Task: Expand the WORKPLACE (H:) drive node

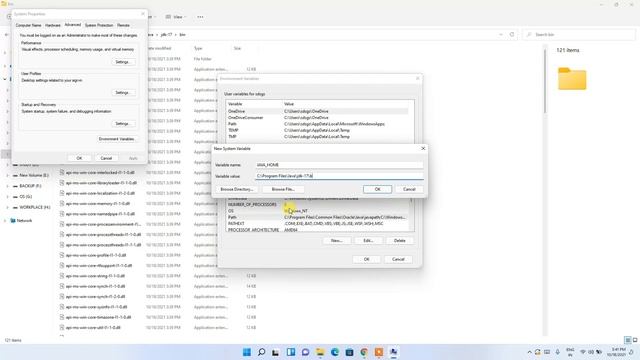Action: [7, 207]
